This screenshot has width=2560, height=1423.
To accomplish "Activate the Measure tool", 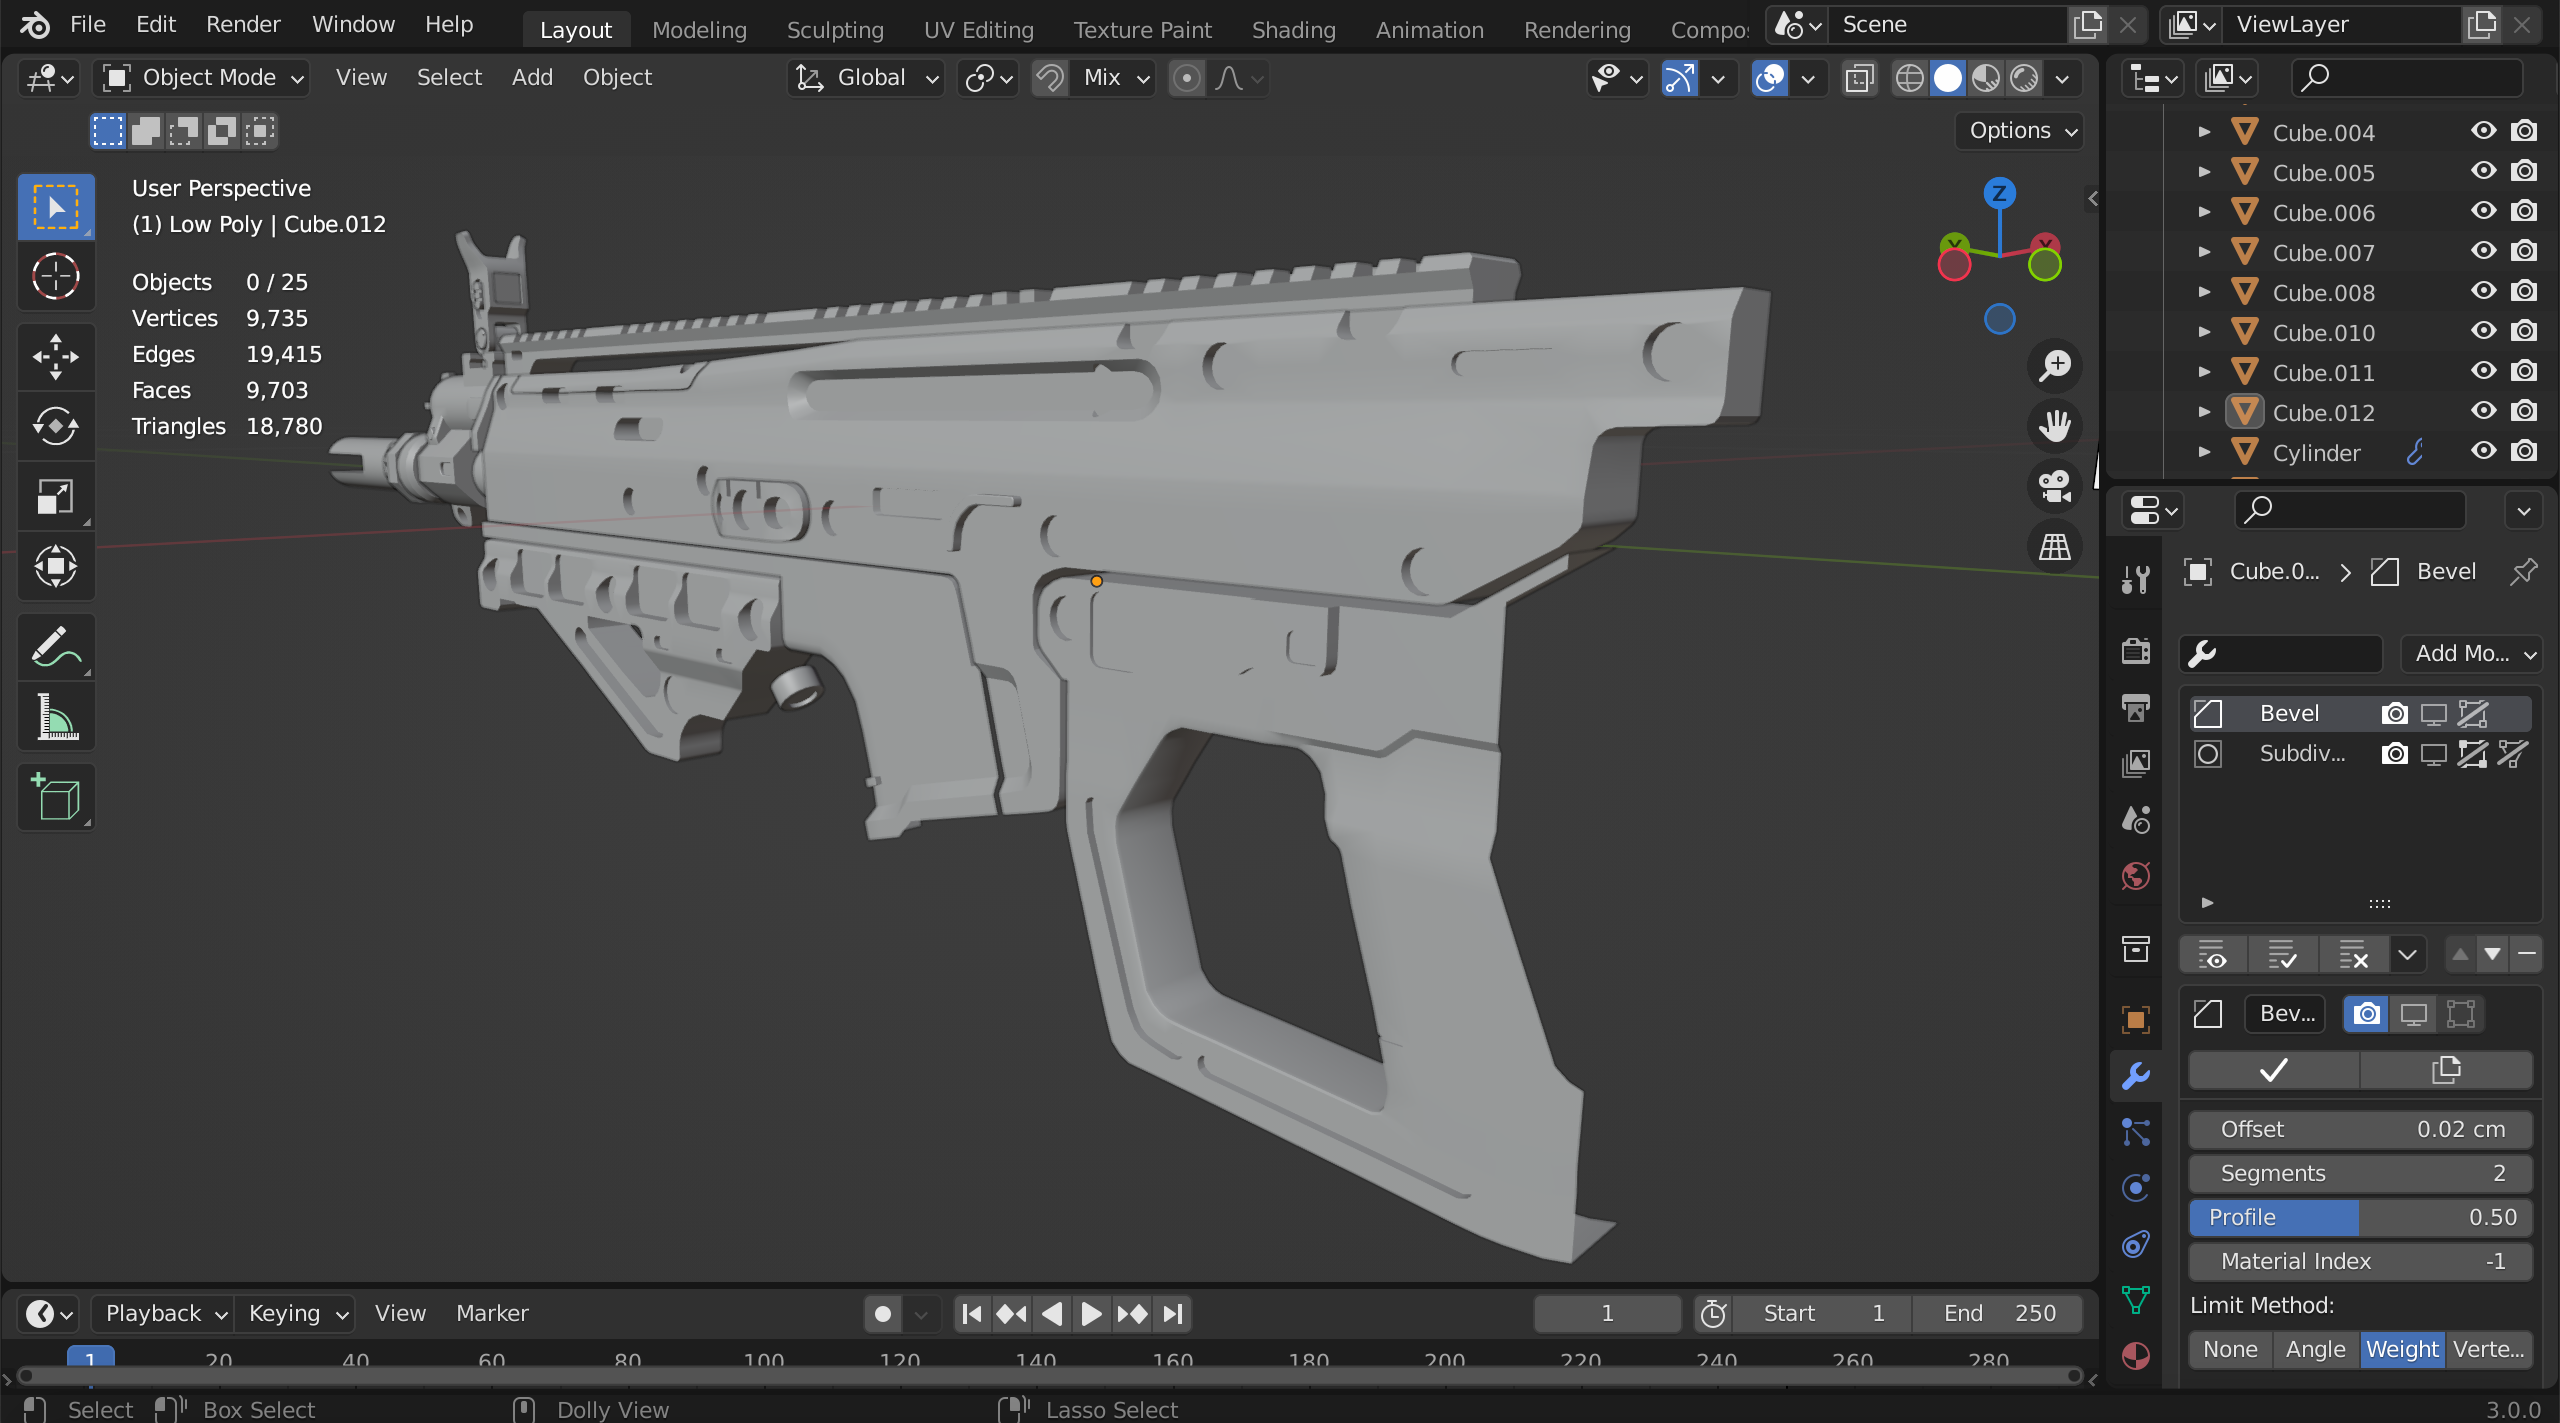I will pos(56,718).
